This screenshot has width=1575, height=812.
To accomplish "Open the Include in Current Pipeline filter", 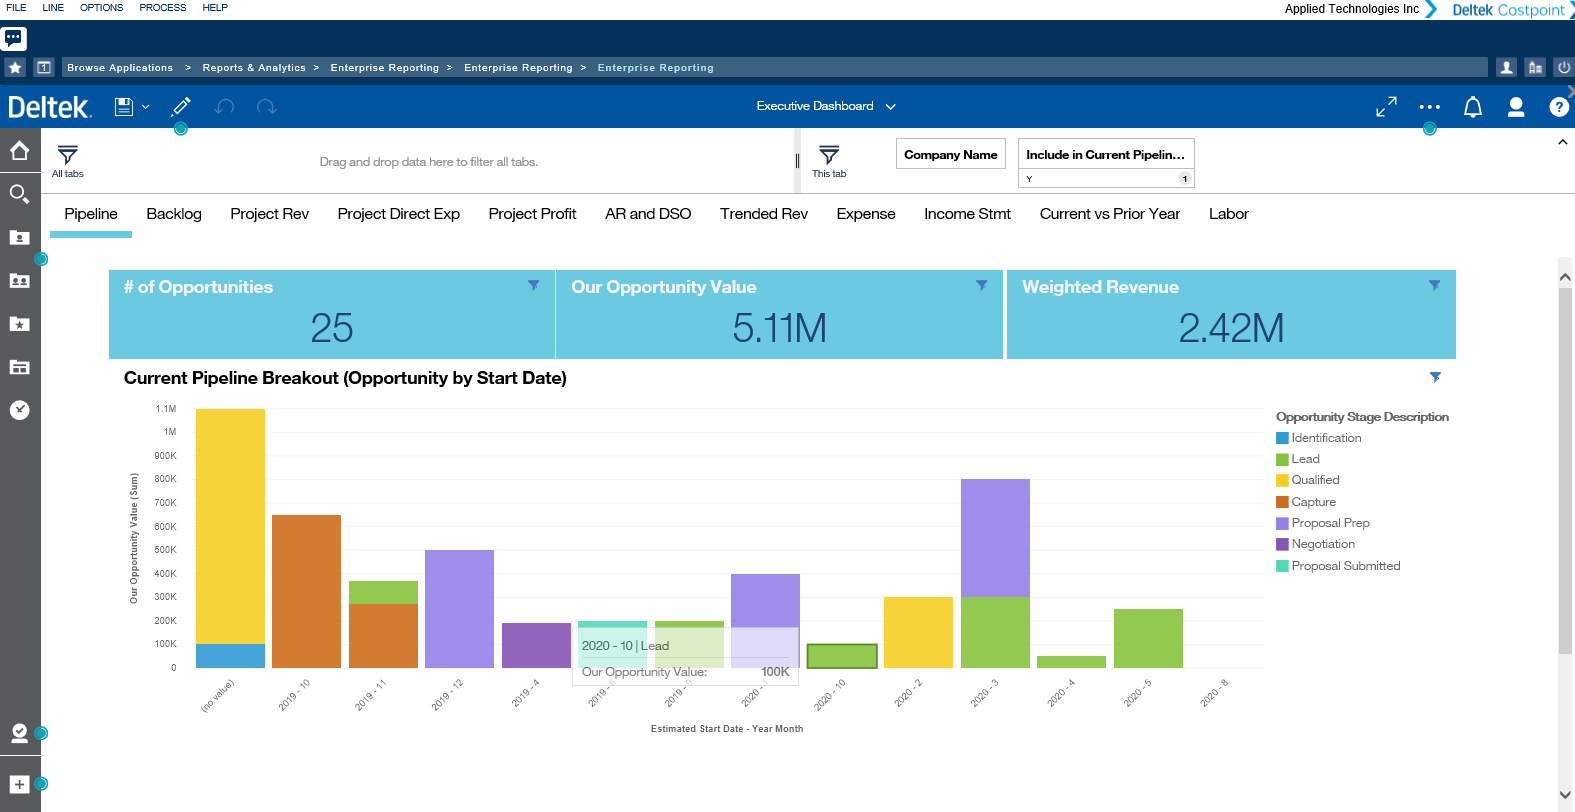I will tap(1105, 155).
